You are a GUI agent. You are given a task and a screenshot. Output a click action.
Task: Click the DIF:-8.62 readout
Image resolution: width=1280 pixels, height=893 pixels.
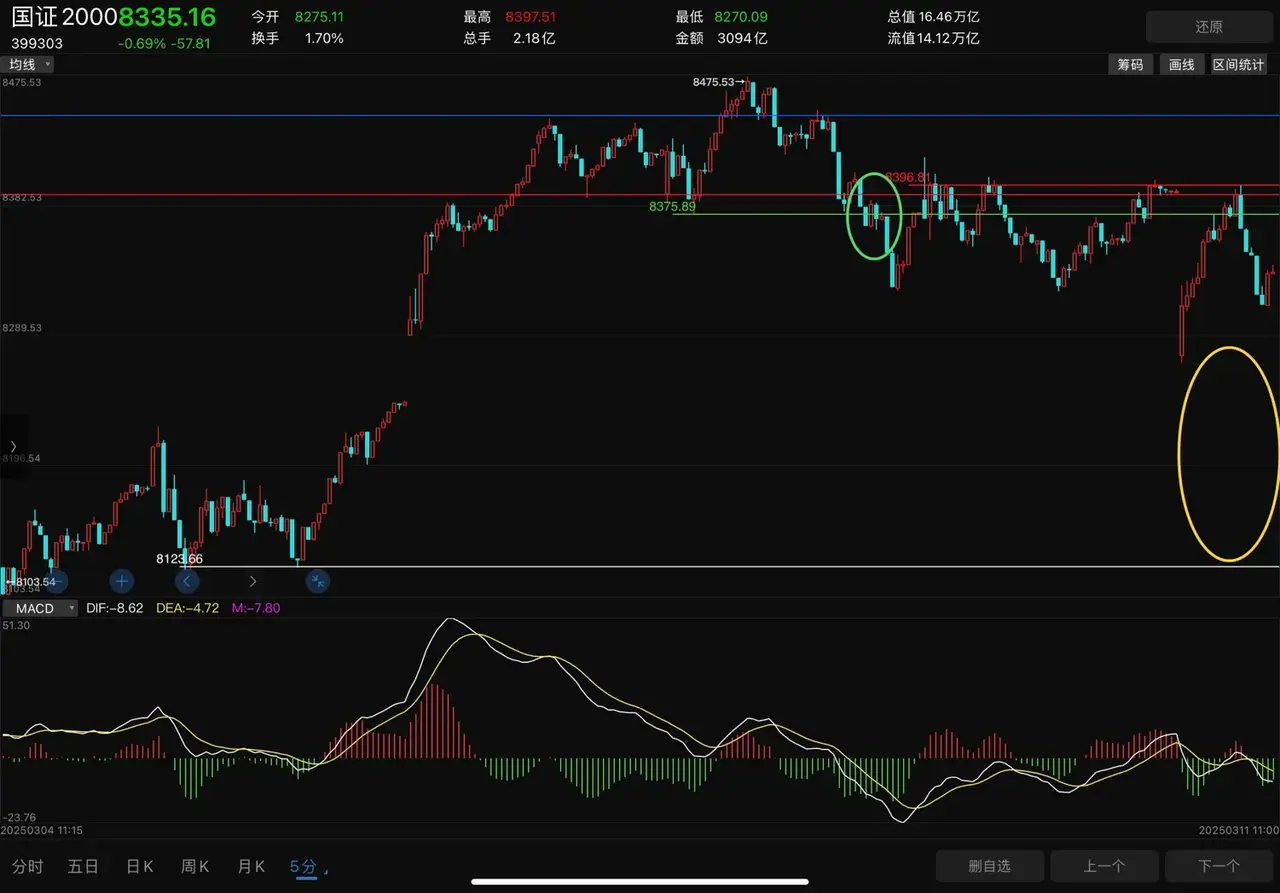click(115, 608)
